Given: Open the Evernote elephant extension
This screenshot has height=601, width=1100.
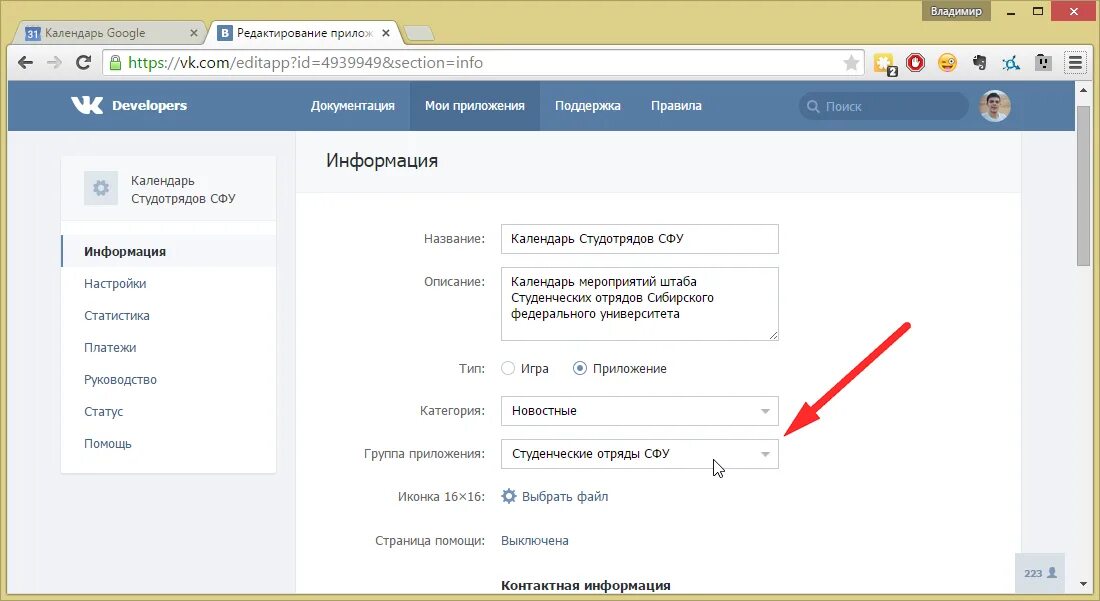Looking at the screenshot, I should point(979,63).
